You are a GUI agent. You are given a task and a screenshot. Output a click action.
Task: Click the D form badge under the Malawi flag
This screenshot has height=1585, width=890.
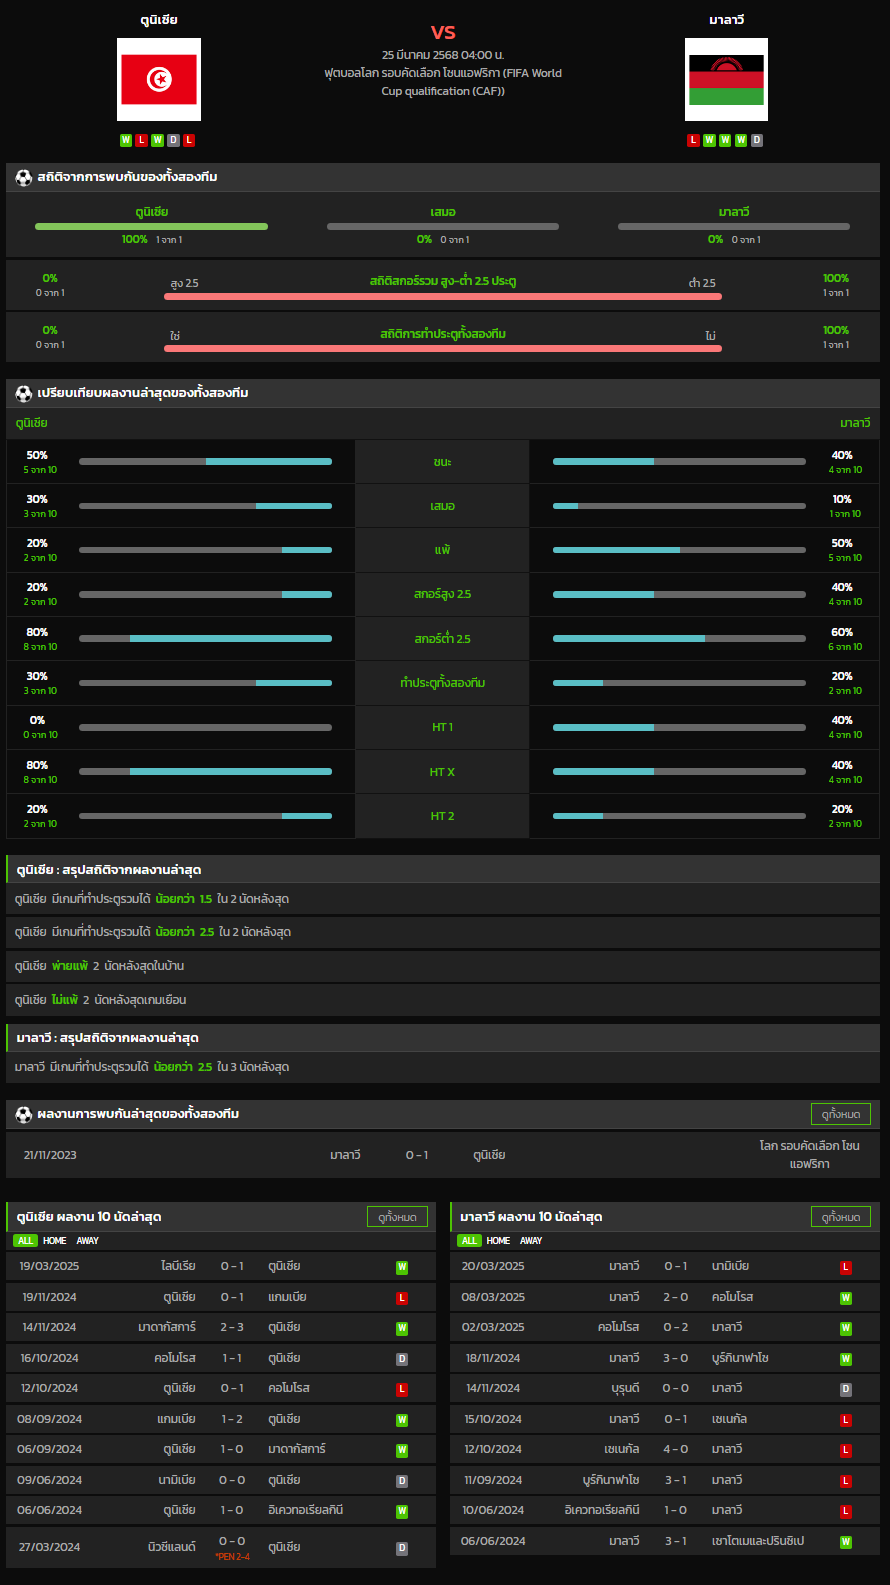tap(757, 140)
